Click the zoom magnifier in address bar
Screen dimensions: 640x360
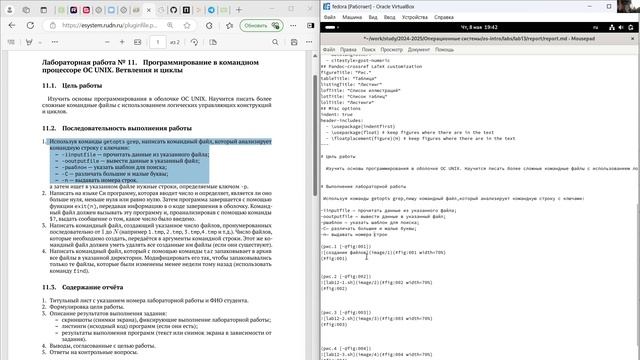pyautogui.click(x=170, y=25)
